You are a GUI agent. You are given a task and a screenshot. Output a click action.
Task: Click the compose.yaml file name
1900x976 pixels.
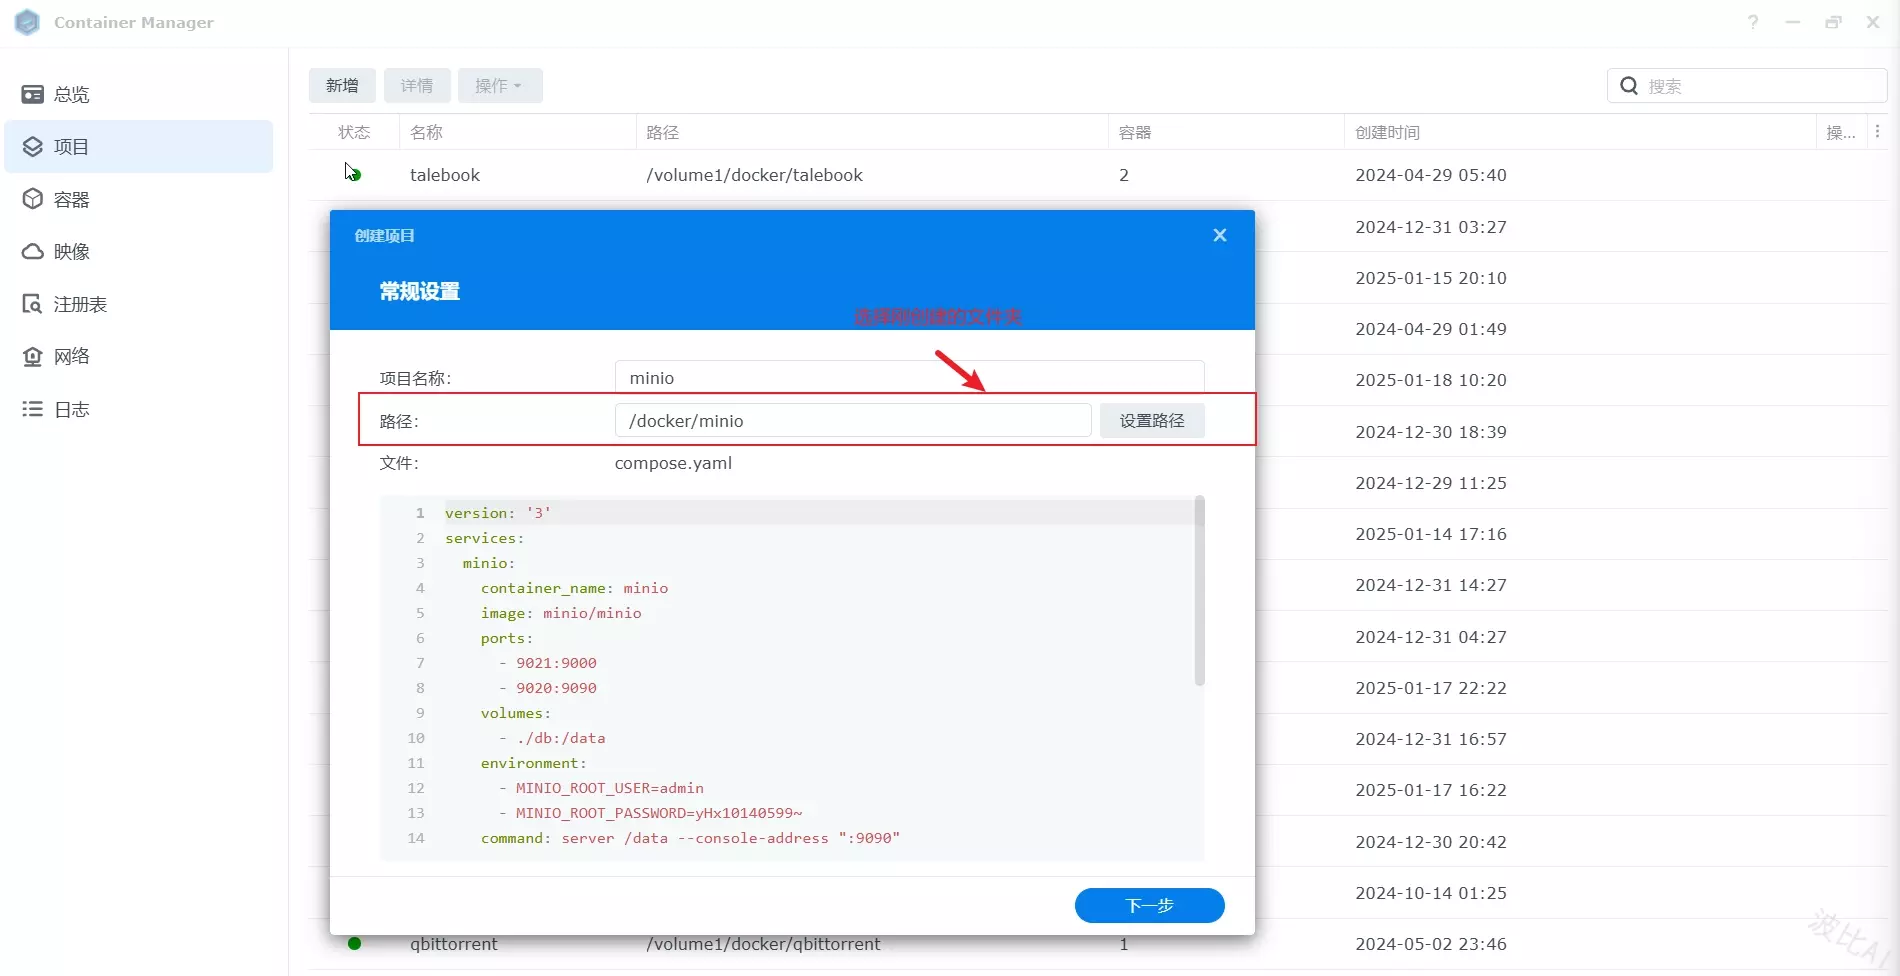[x=673, y=463]
